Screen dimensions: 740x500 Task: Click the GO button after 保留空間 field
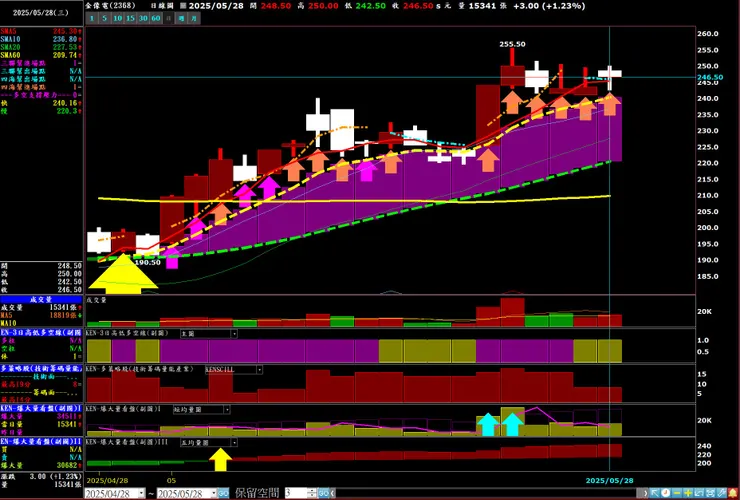click(323, 493)
